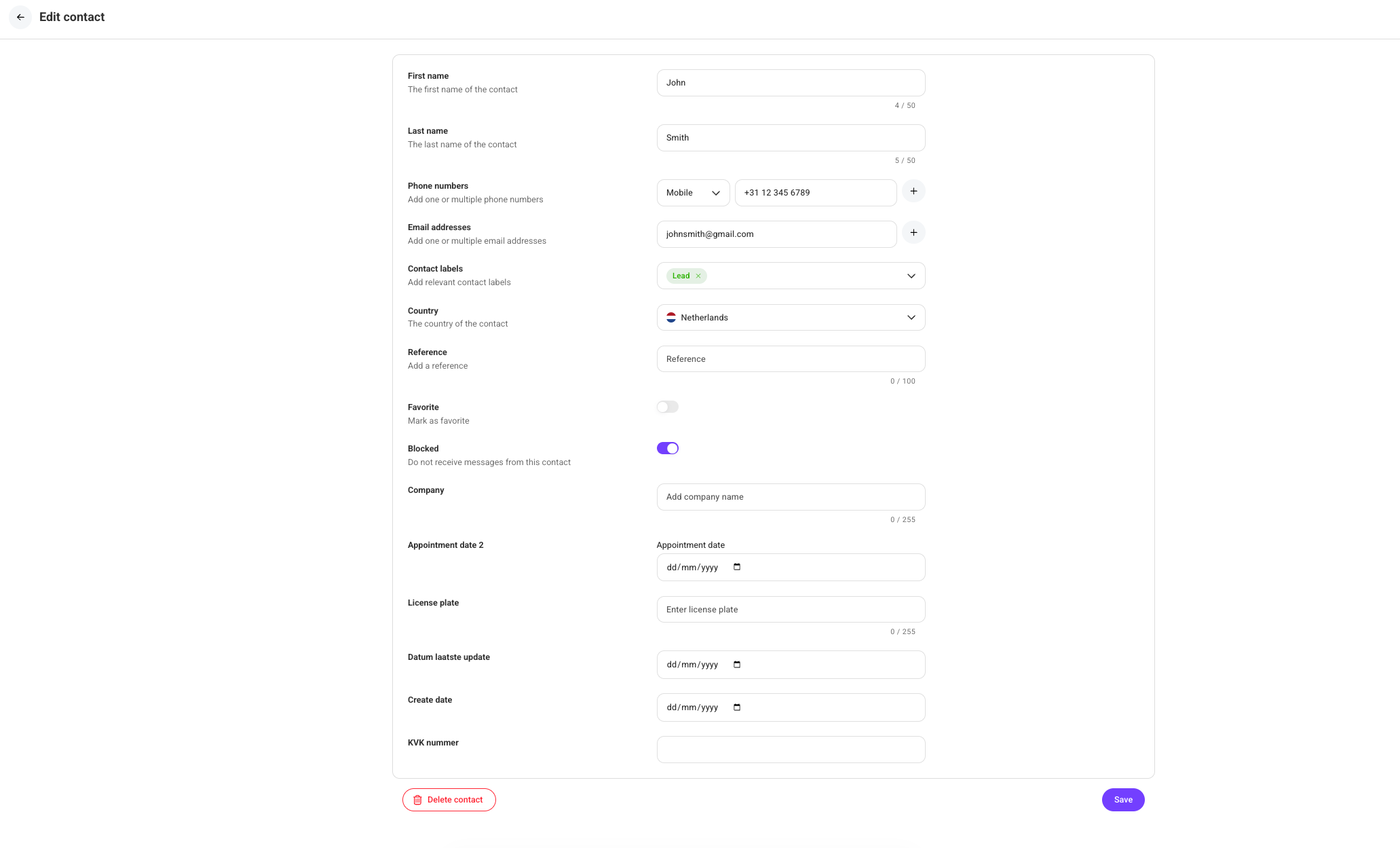
Task: Enable the Favorite toggle
Action: point(667,407)
